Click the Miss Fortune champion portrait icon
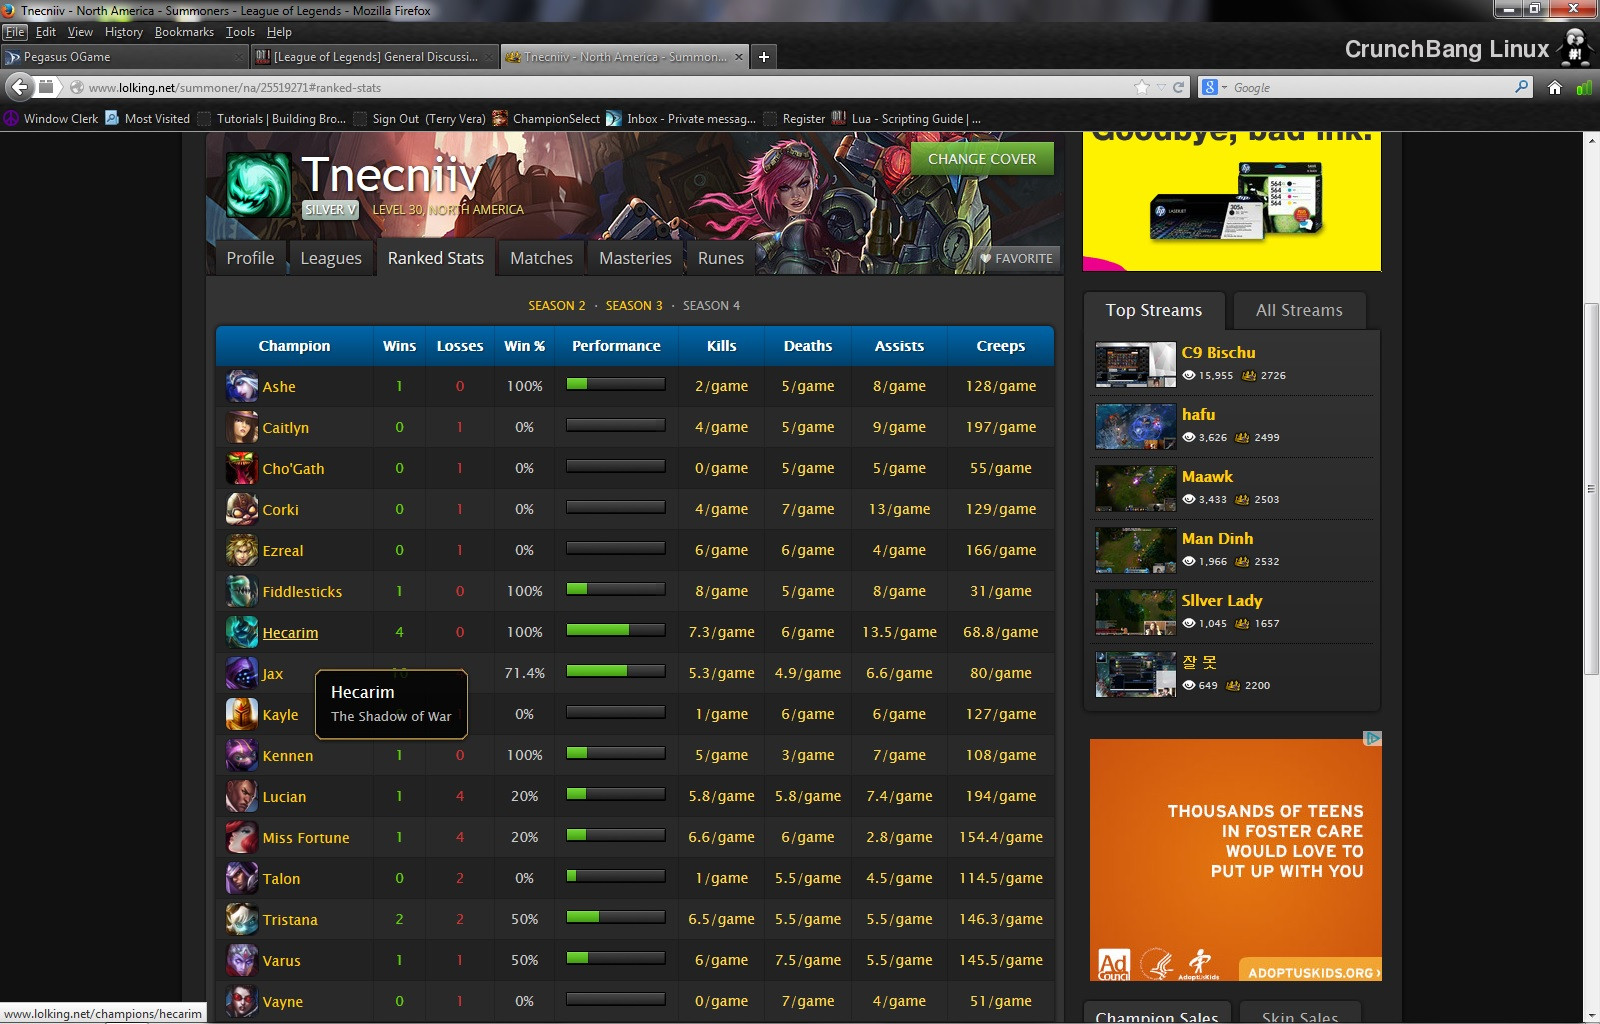This screenshot has height=1024, width=1600. (242, 837)
